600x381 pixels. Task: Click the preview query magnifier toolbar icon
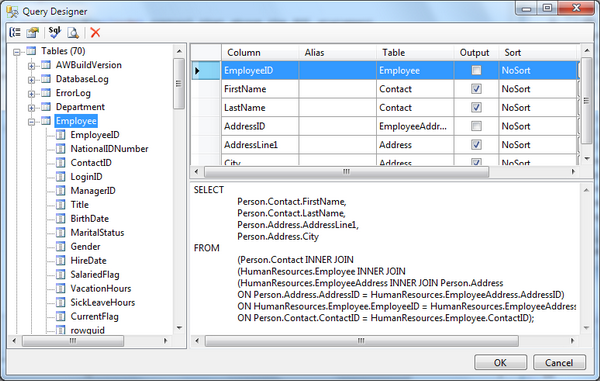pyautogui.click(x=73, y=33)
